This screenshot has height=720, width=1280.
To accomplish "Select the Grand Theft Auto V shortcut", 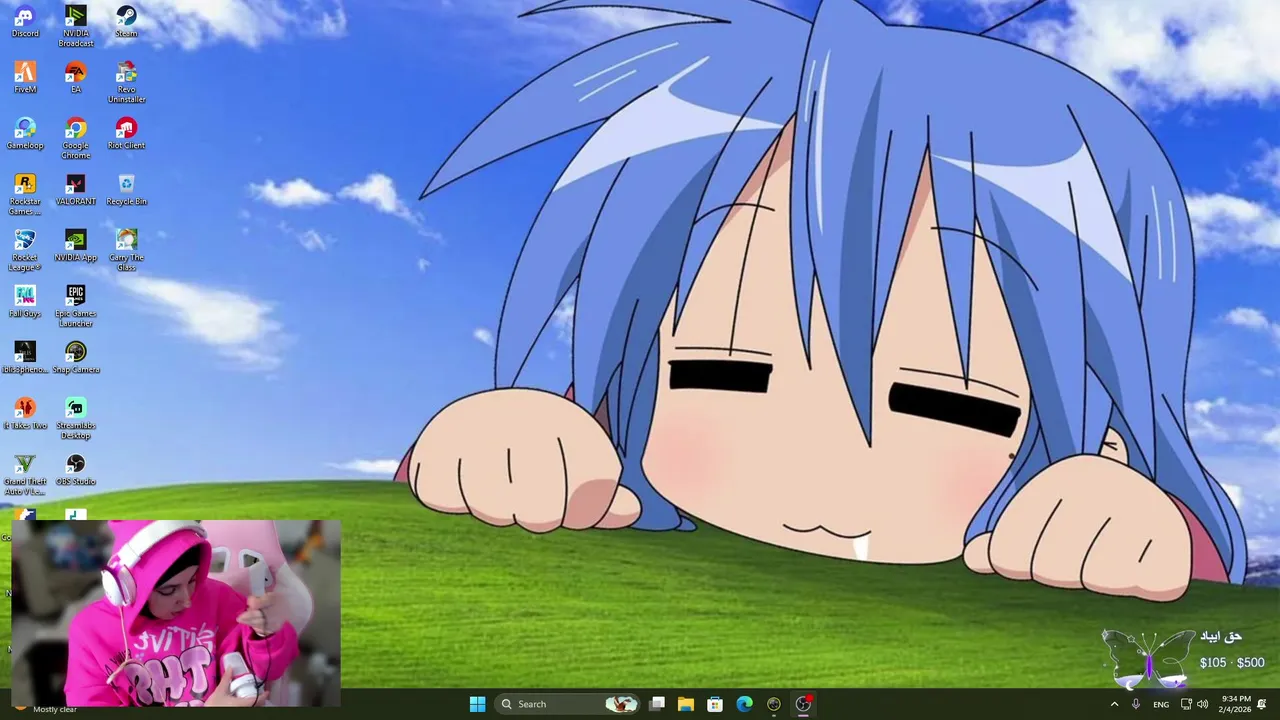I will 25,475.
